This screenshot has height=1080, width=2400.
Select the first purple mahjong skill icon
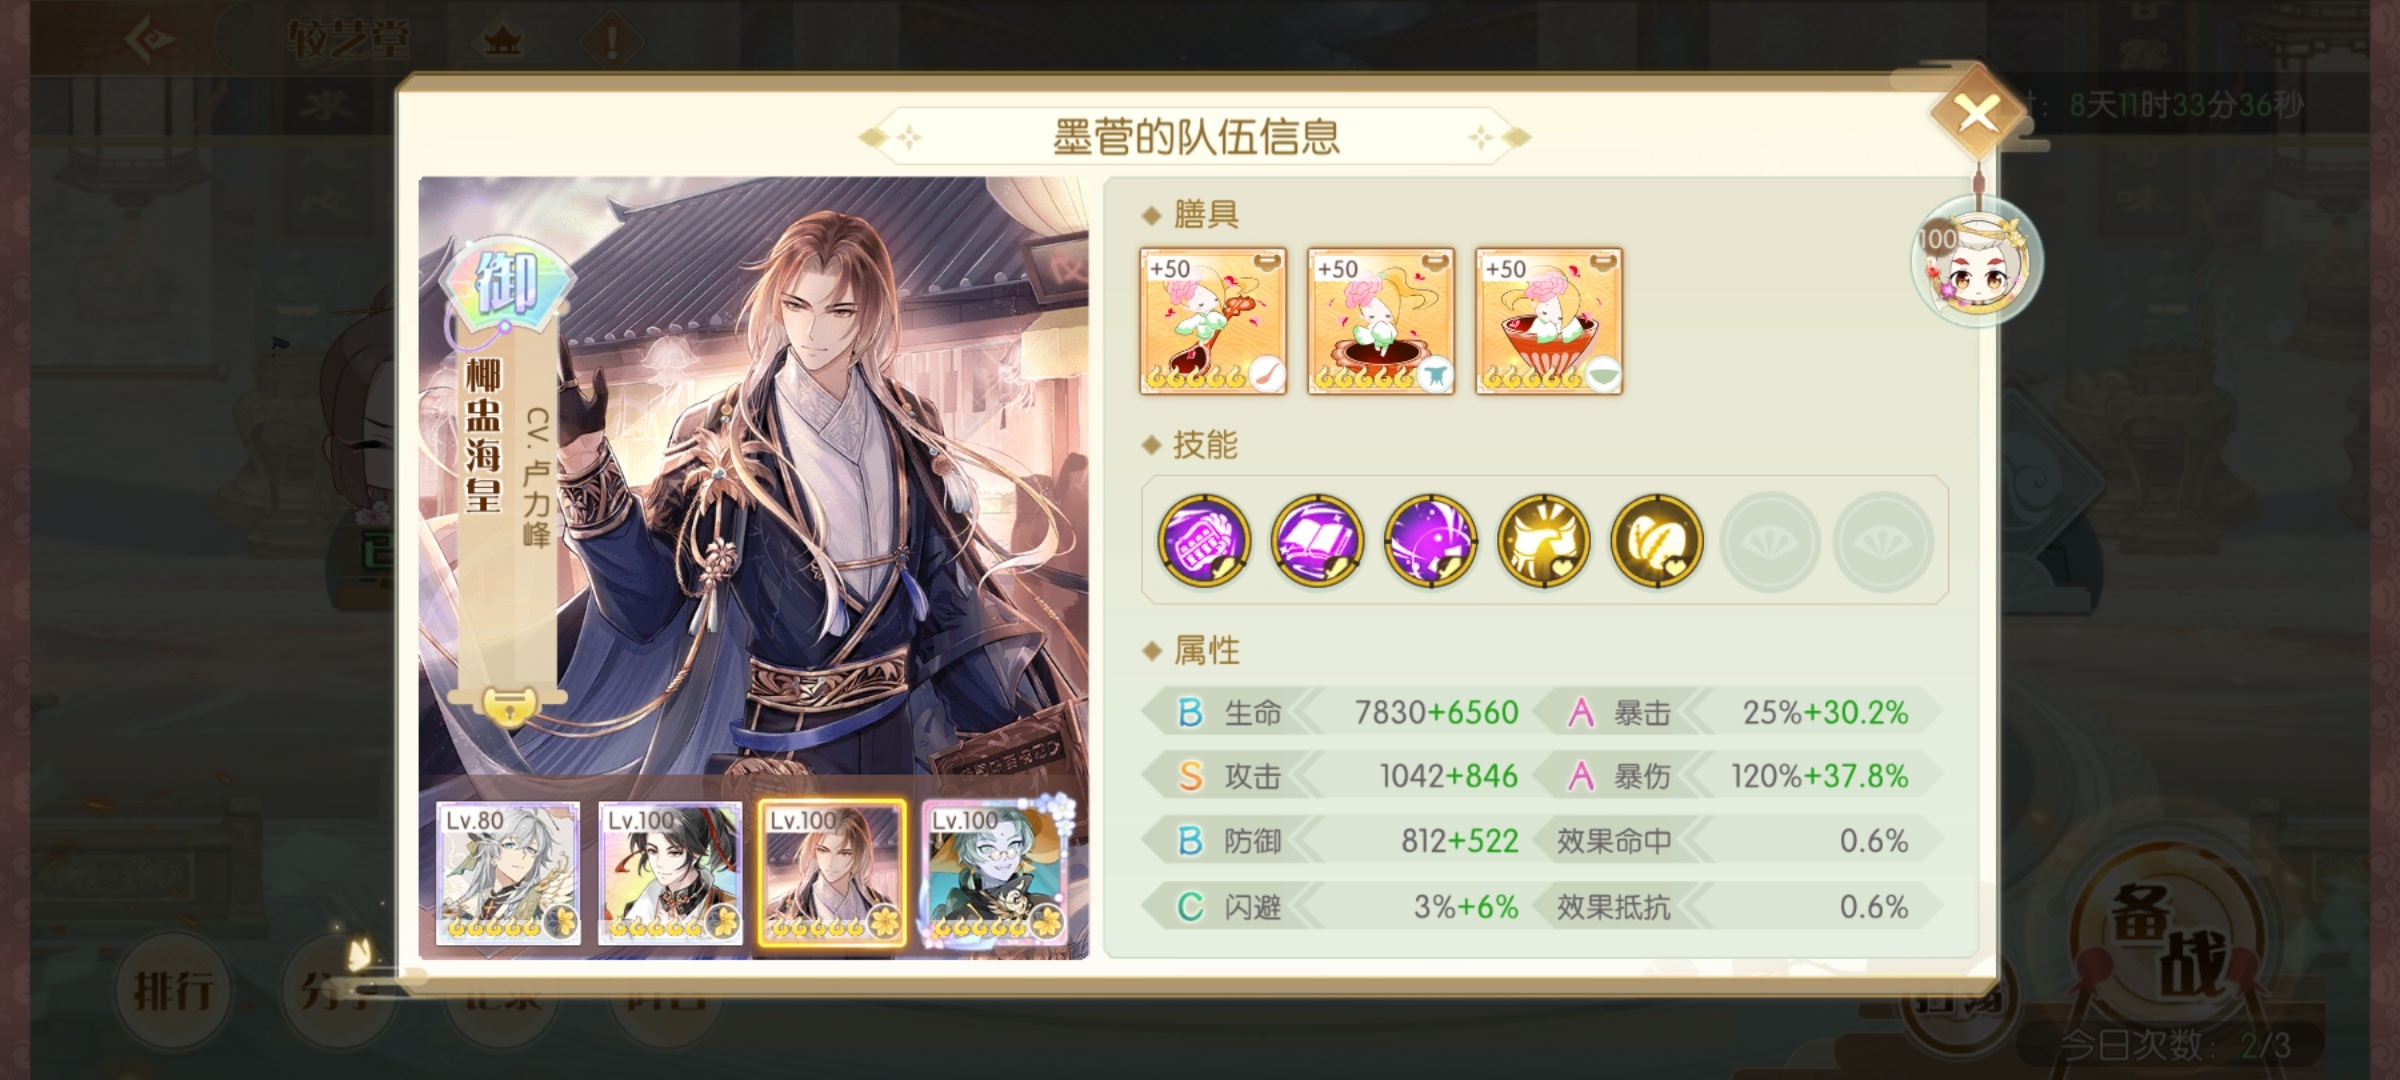point(1204,541)
